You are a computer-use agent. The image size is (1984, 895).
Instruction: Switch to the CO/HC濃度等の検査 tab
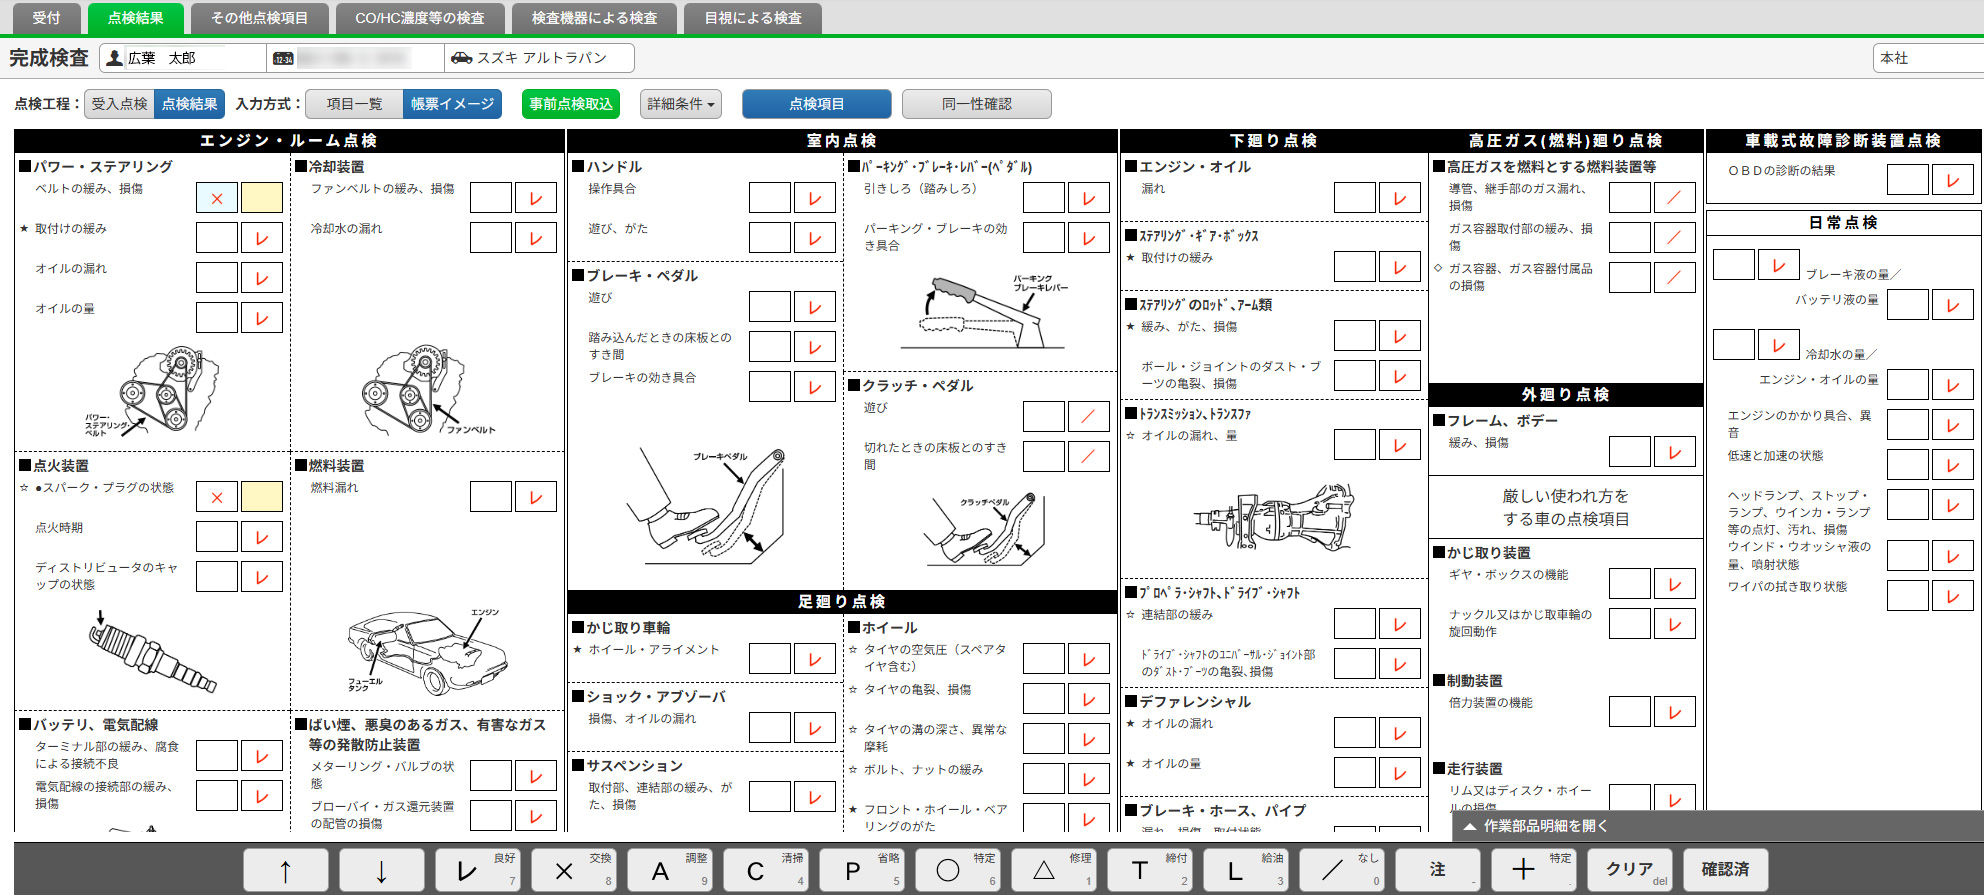pos(420,18)
